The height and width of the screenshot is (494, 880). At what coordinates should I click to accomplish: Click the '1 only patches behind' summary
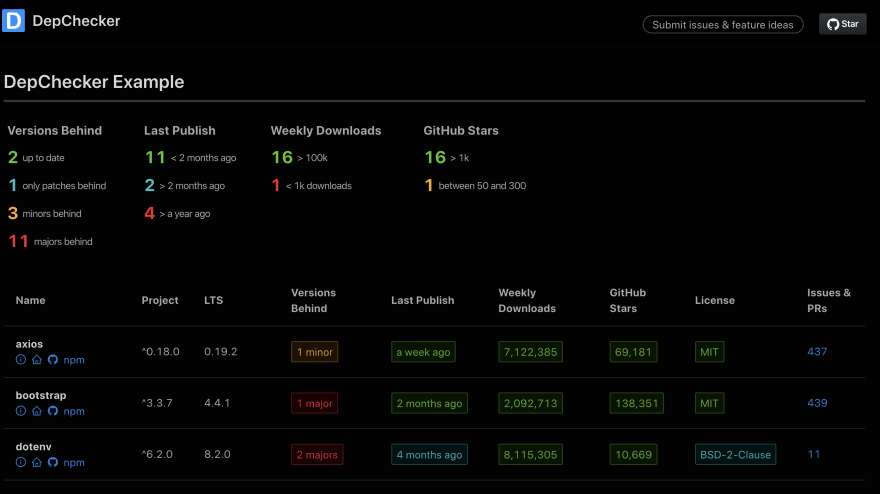[57, 186]
